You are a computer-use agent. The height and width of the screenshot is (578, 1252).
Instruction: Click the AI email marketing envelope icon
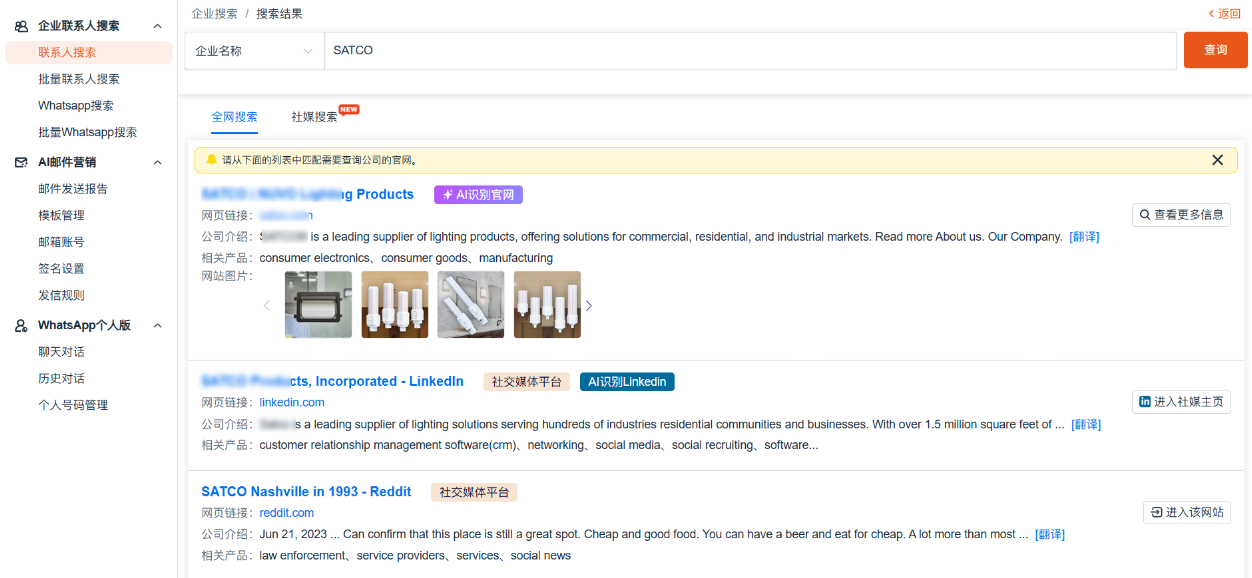[21, 162]
